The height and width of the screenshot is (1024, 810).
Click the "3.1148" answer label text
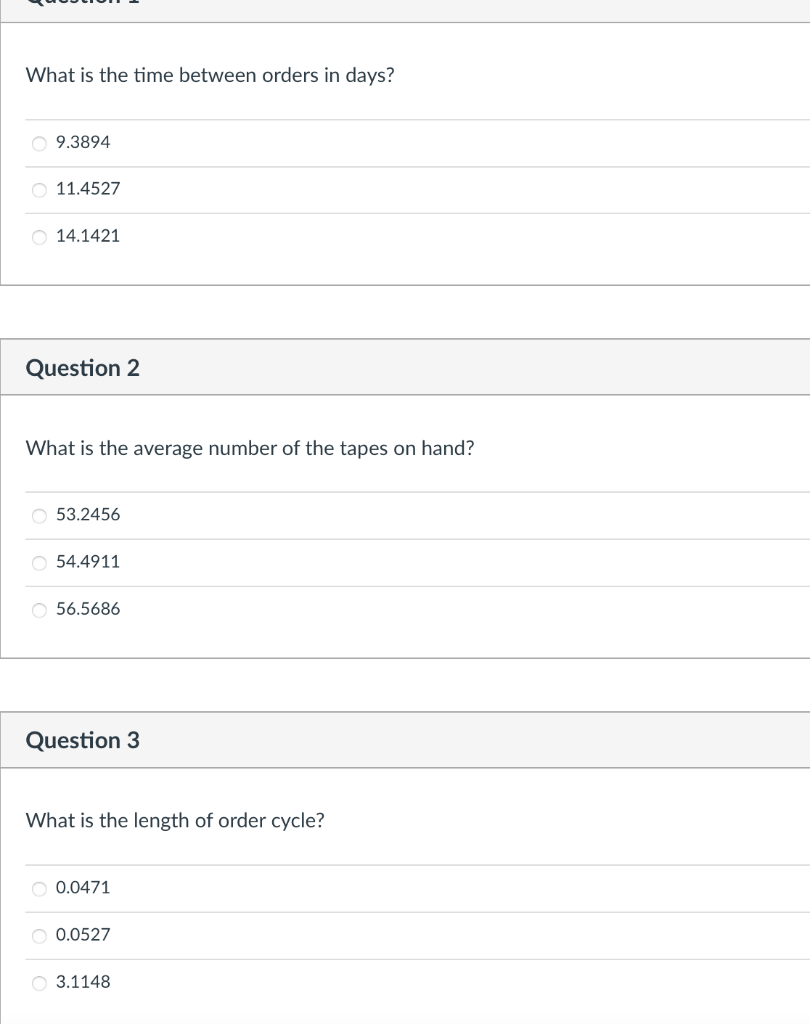pos(84,982)
